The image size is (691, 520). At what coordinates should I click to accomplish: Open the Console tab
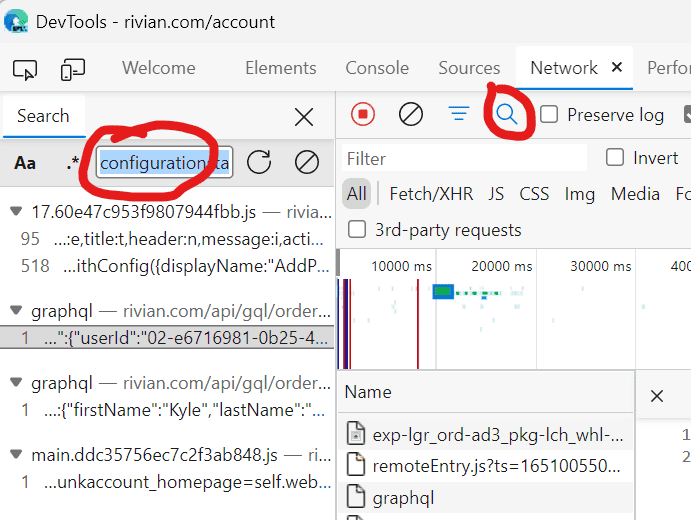377,68
